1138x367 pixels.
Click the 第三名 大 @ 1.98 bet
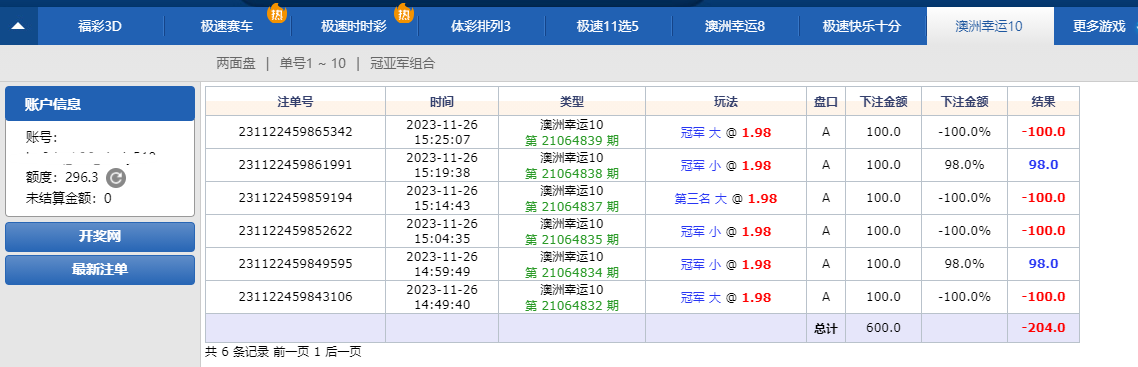(726, 198)
